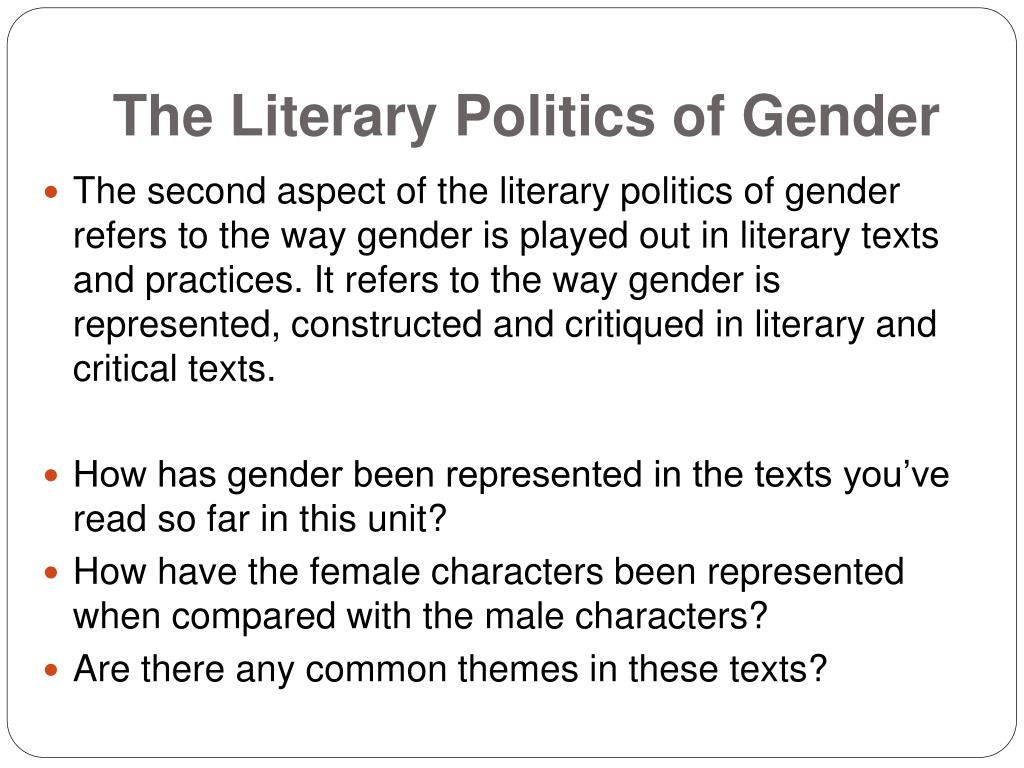Click the words 'critical texts.'
Viewport: 1024px width, 768px height.
(x=174, y=369)
